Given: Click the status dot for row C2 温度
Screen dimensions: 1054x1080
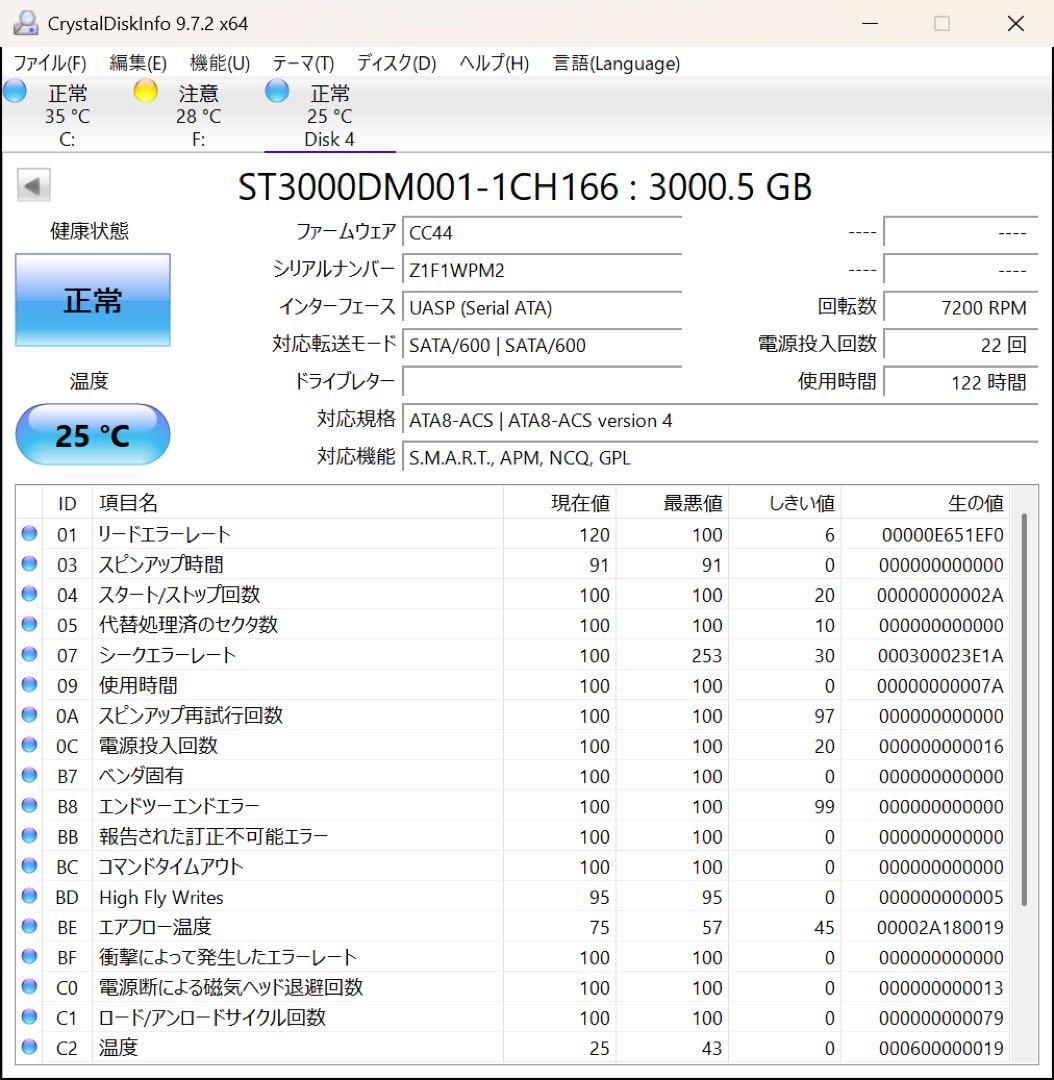Looking at the screenshot, I should [x=29, y=1047].
